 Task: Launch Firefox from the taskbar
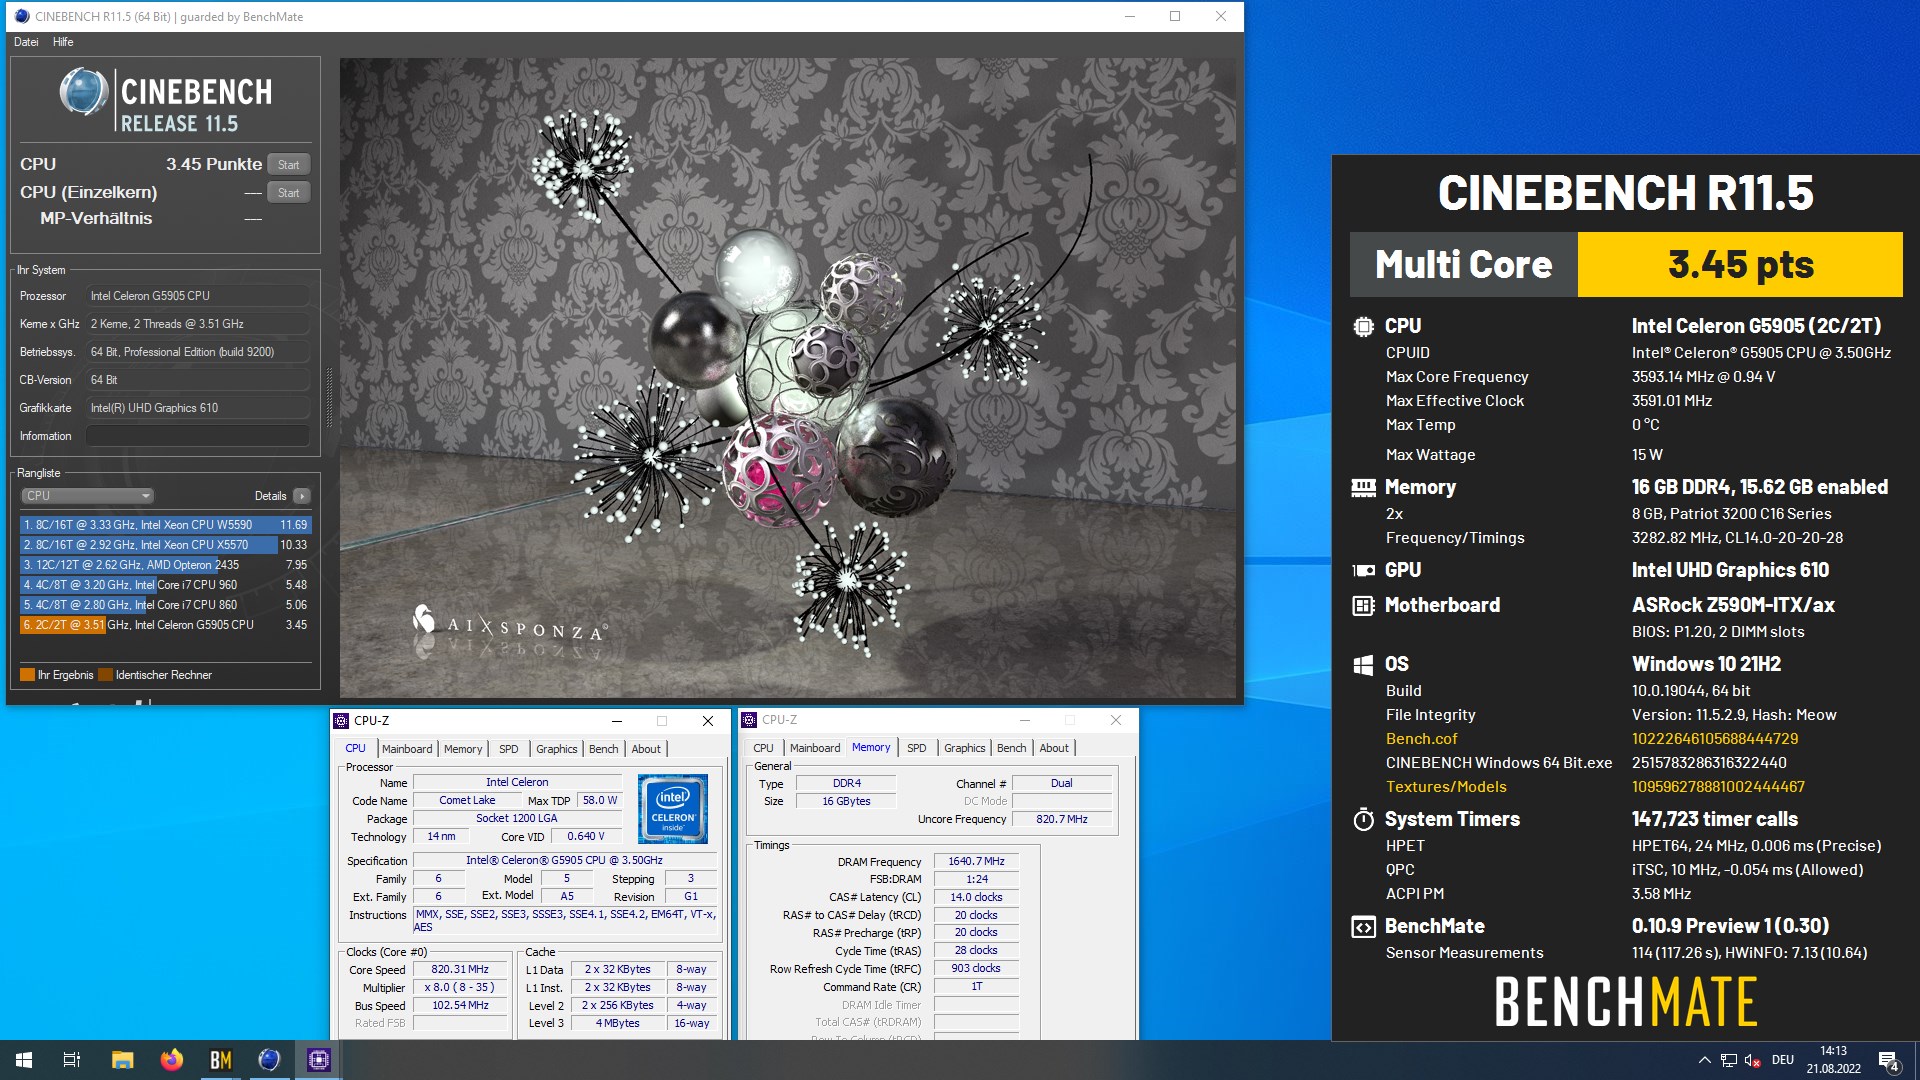click(171, 1060)
